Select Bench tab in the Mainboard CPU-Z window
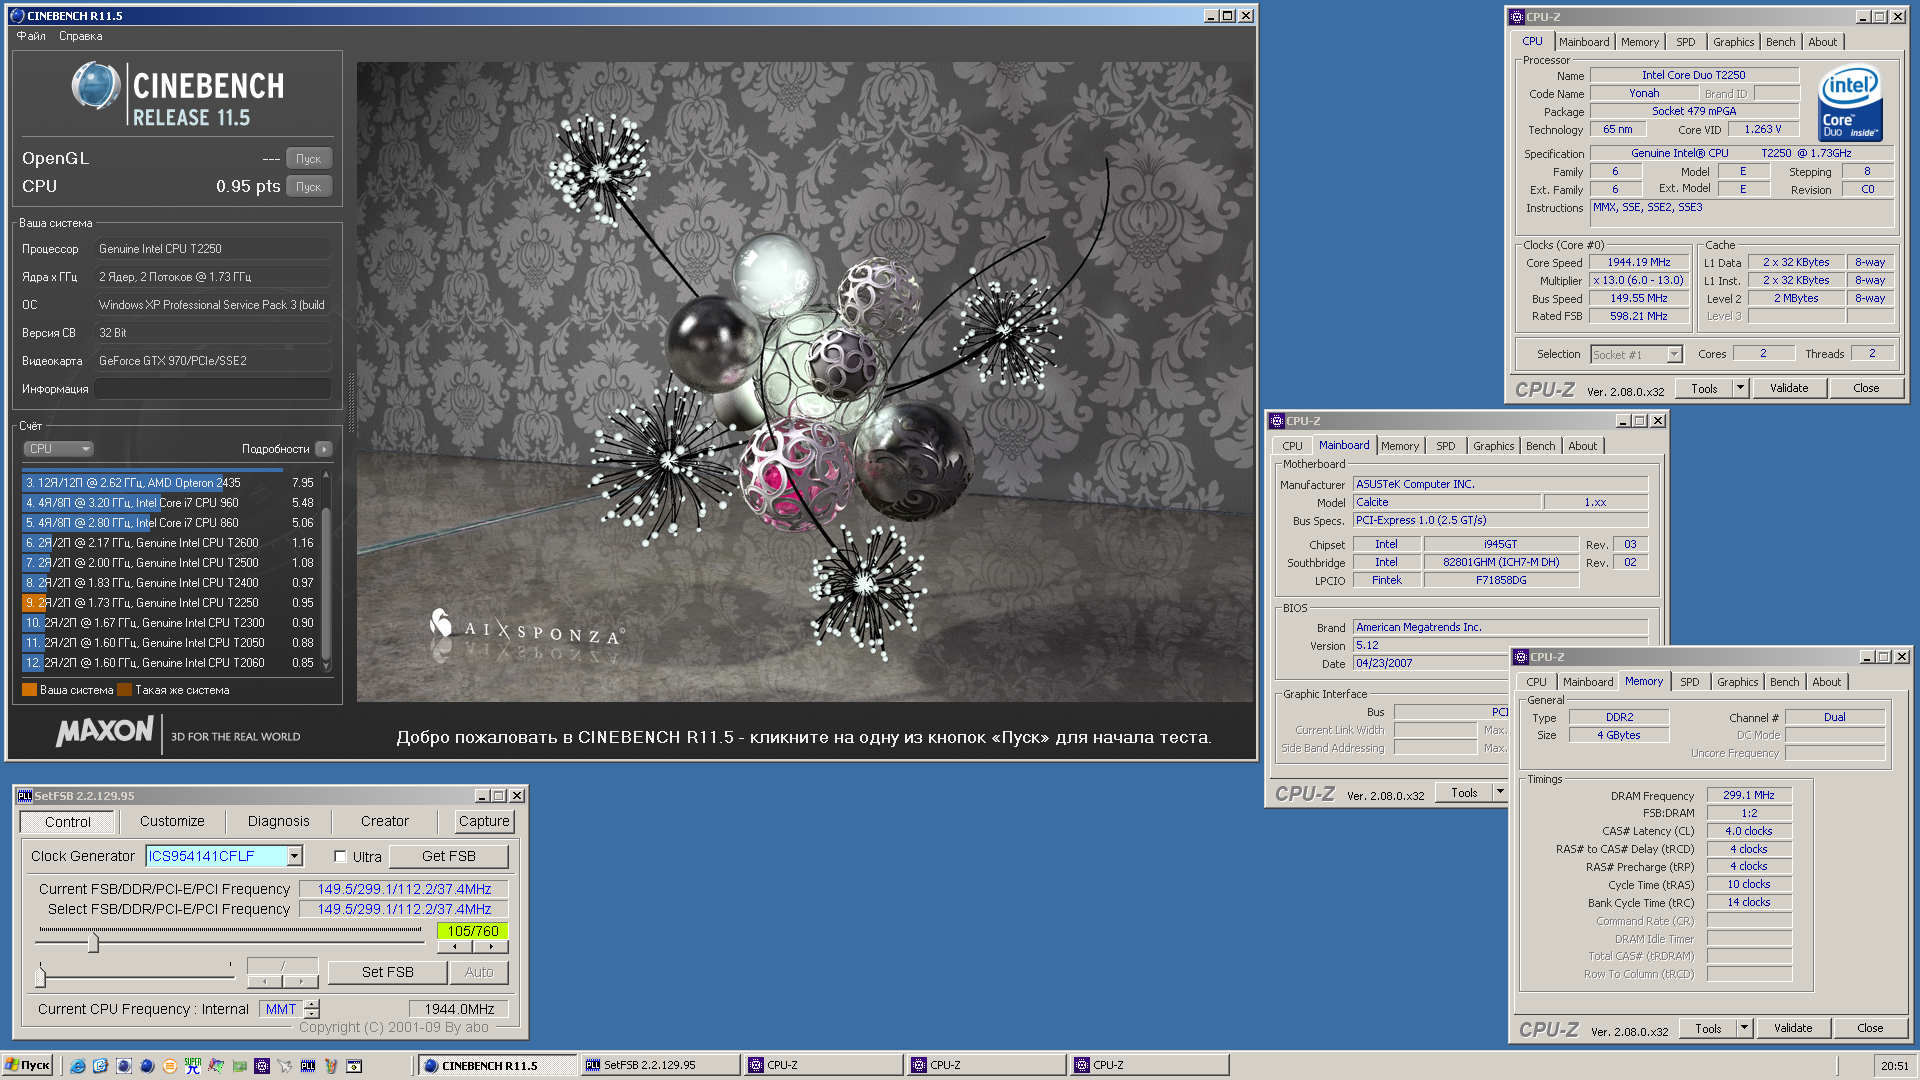1920x1080 pixels. pyautogui.click(x=1541, y=446)
